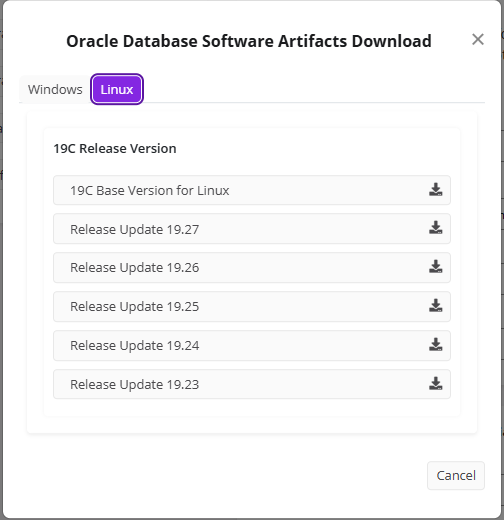
Task: Pick the "Release Update 19.24" entry text
Action: tap(135, 345)
